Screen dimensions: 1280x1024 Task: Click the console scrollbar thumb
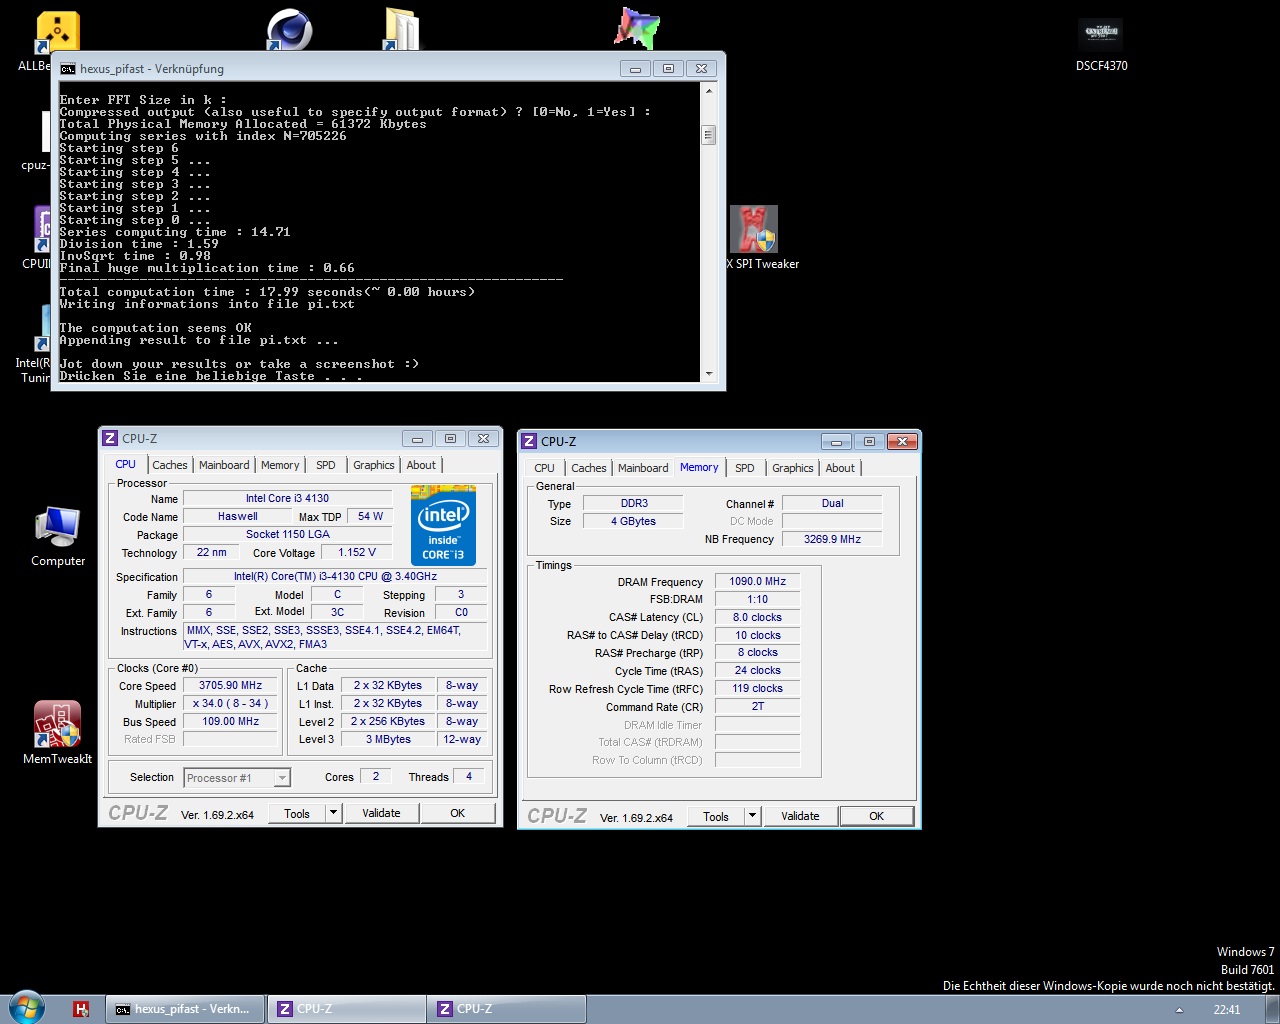tap(709, 135)
